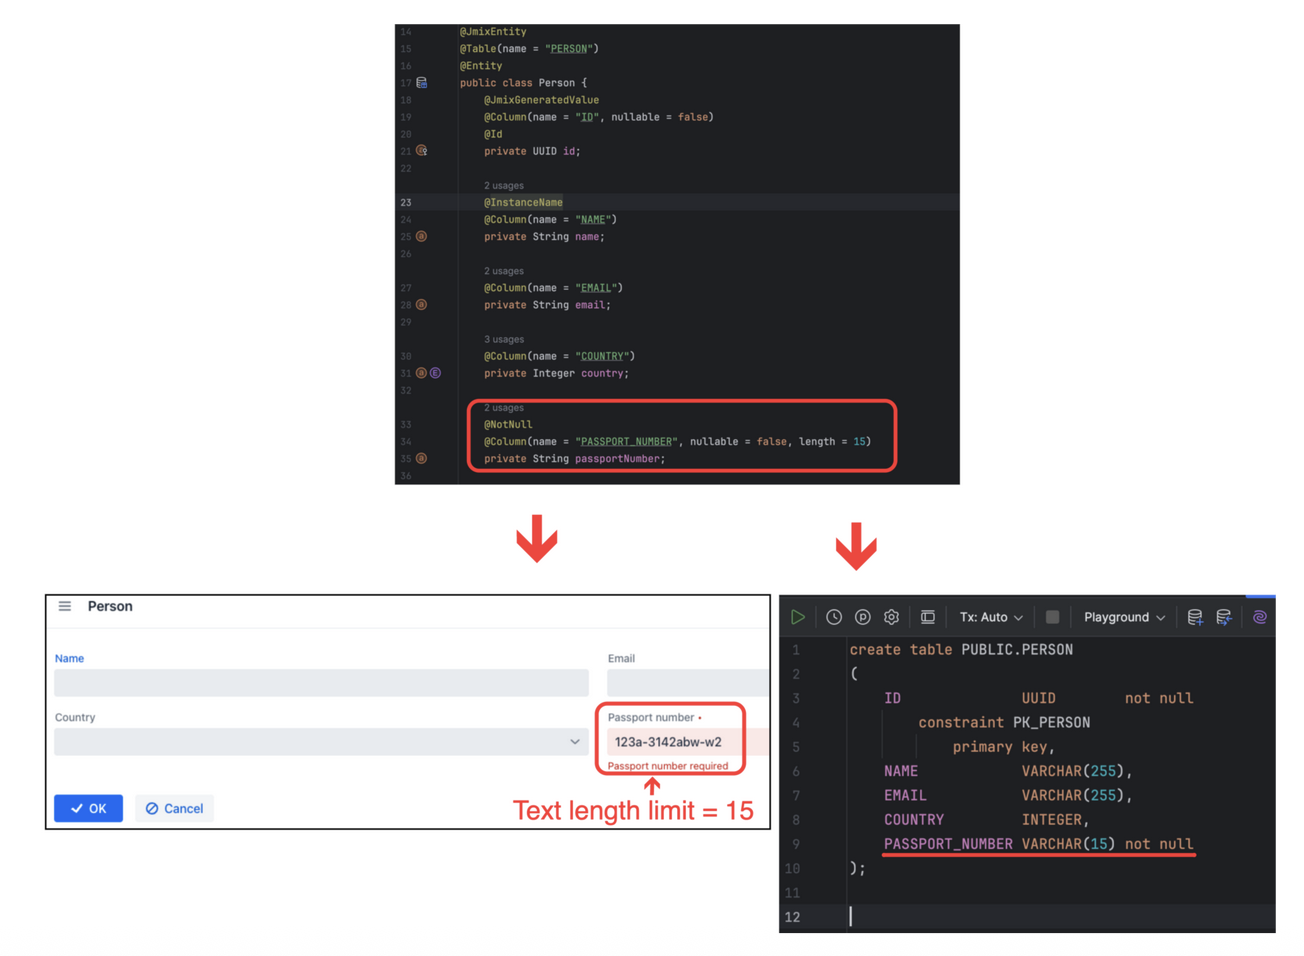Click the purple E gutter icon on line 31
This screenshot has width=1304, height=956.
(435, 373)
